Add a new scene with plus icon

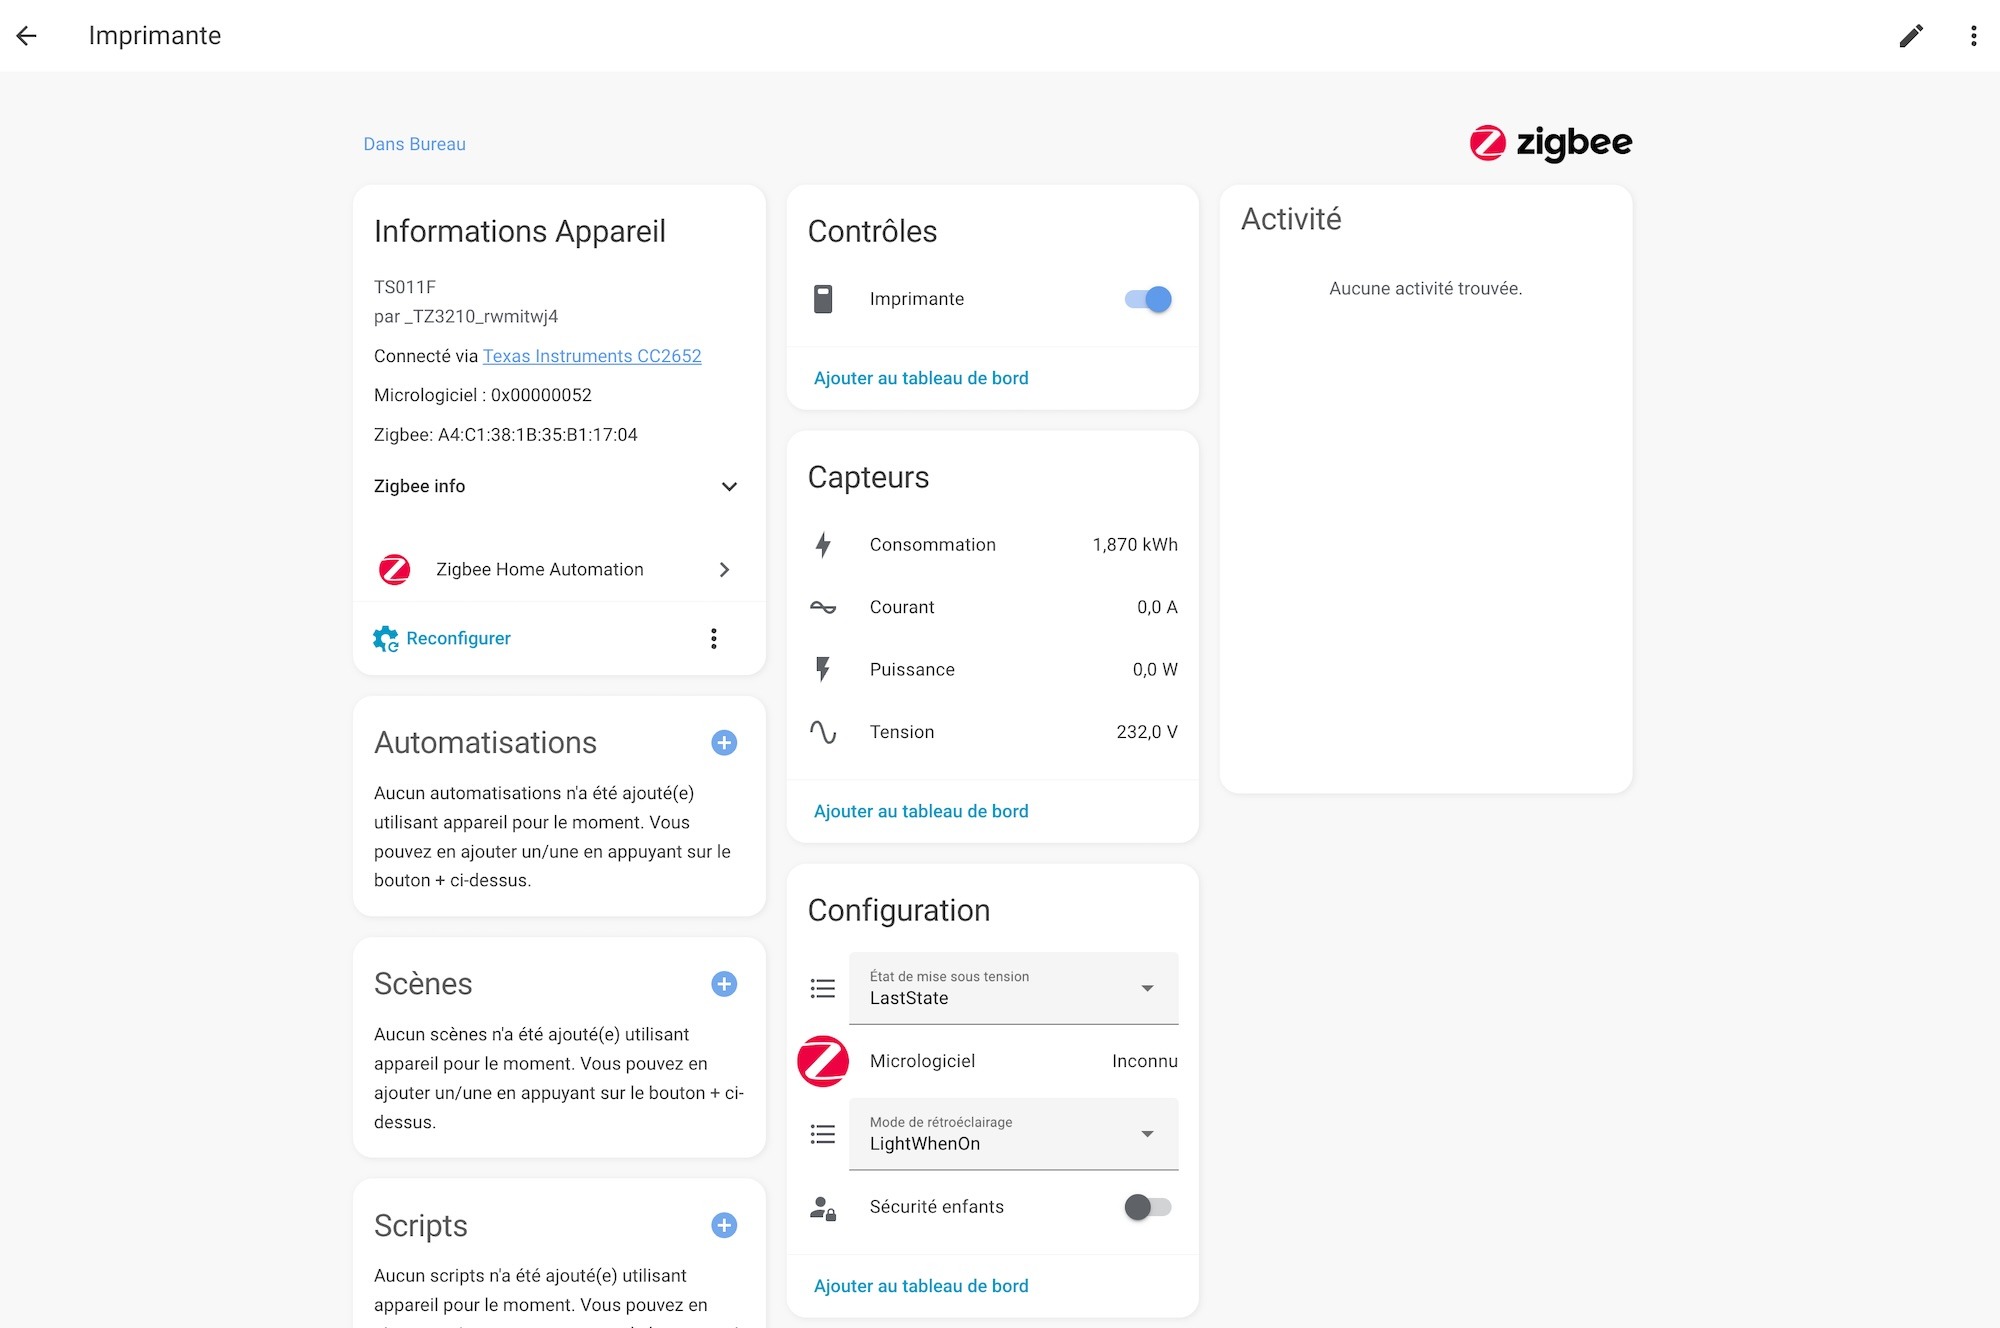tap(724, 984)
